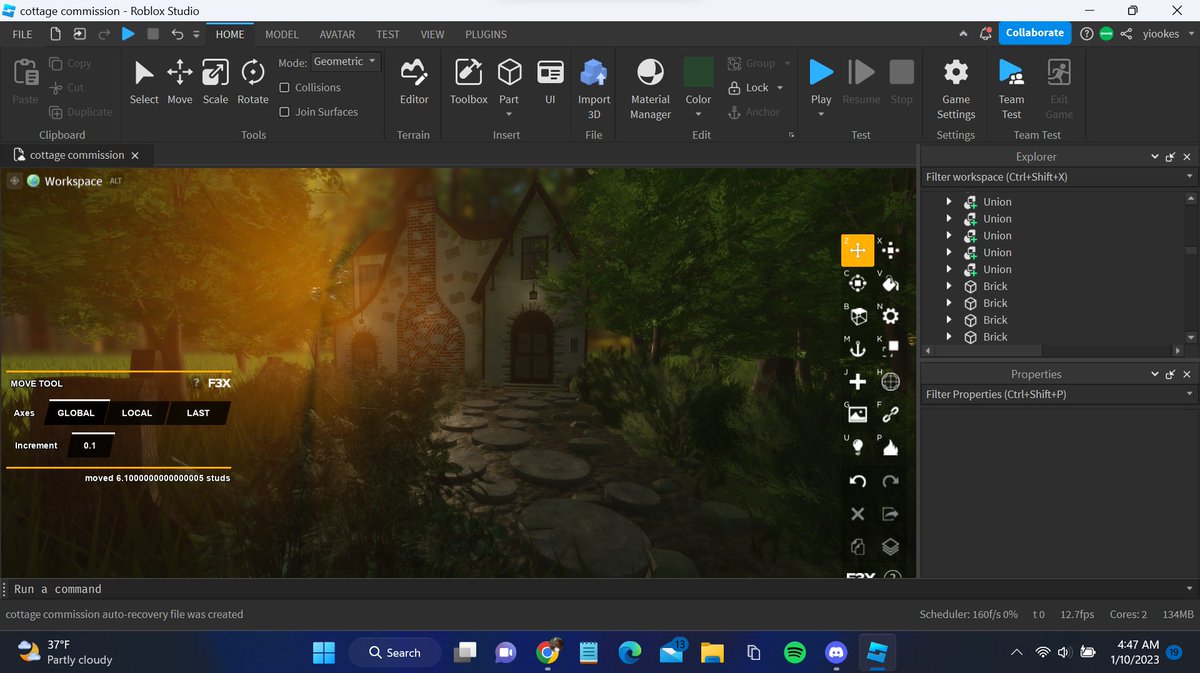Choose the Rotate tool in ribbon
This screenshot has width=1200, height=673.
tap(253, 82)
